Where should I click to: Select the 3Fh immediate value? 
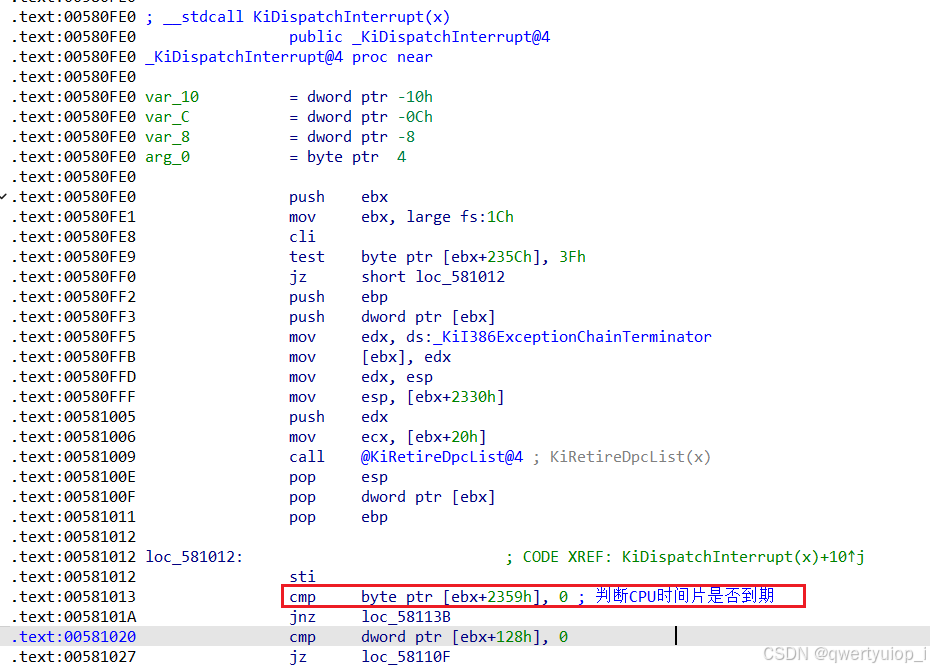[x=572, y=257]
